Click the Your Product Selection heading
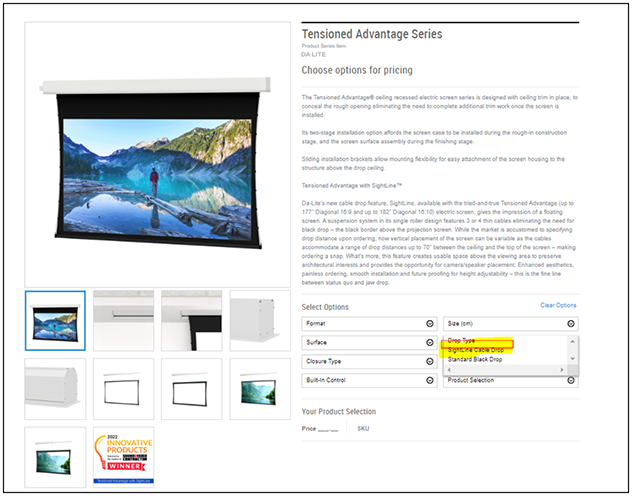The height and width of the screenshot is (496, 632). (339, 411)
